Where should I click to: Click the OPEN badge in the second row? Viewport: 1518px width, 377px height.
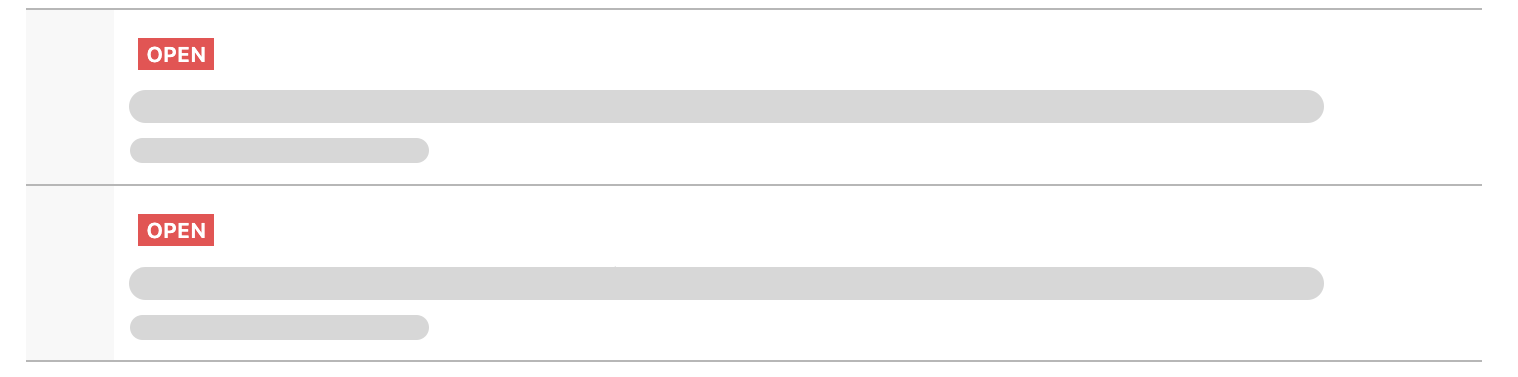point(176,230)
